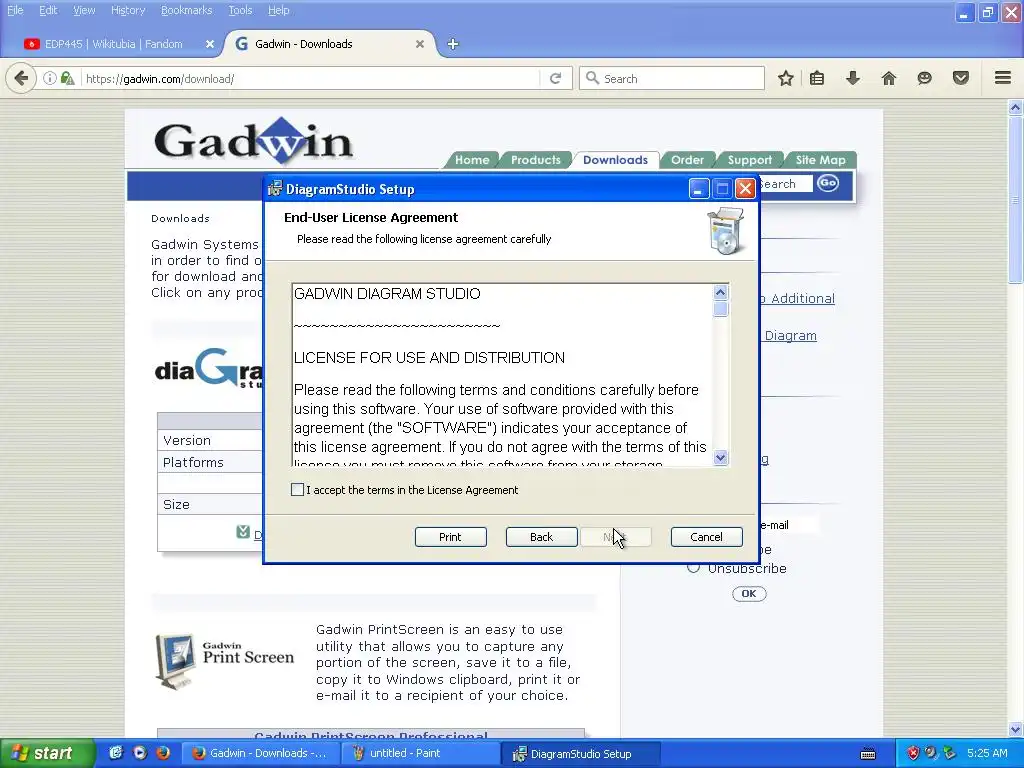
Task: Follow the Diagram link on webpage
Action: [790, 336]
